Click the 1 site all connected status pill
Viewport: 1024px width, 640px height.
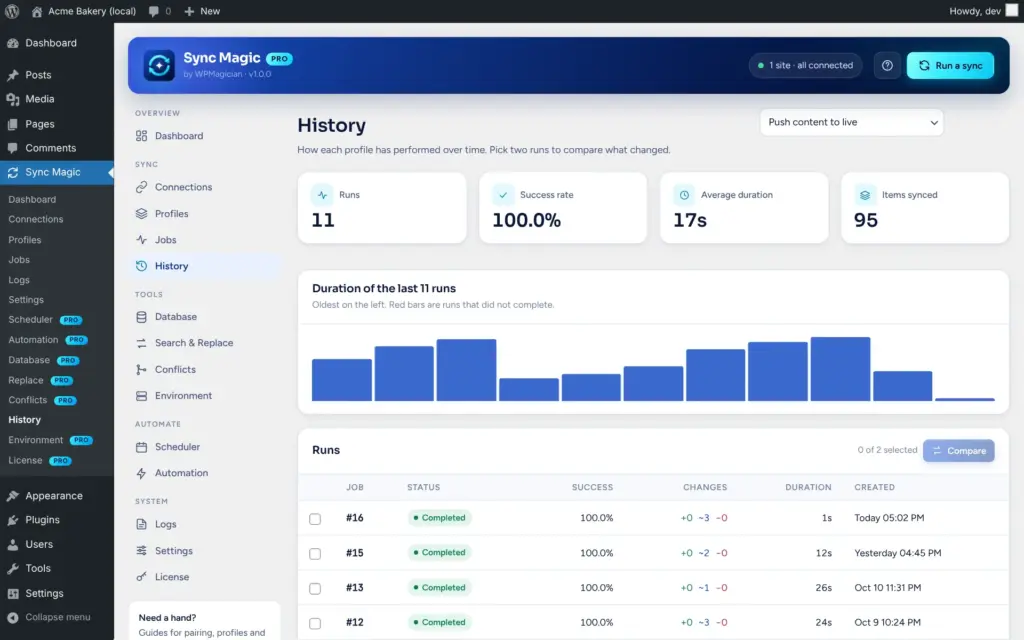pyautogui.click(x=805, y=65)
